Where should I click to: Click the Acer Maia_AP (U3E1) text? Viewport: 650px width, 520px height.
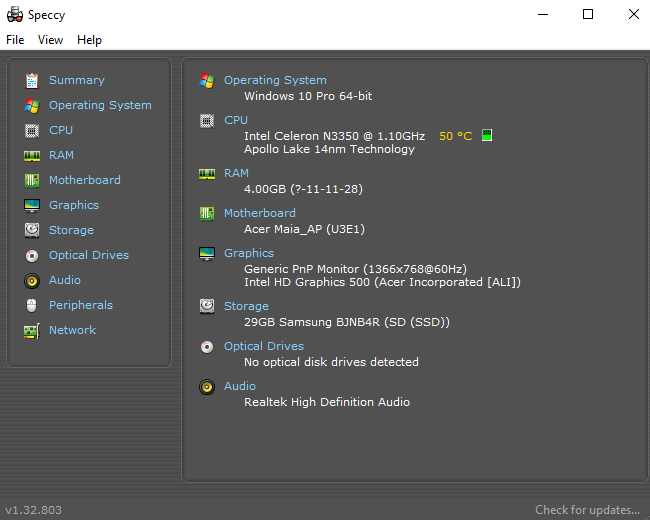pyautogui.click(x=304, y=229)
